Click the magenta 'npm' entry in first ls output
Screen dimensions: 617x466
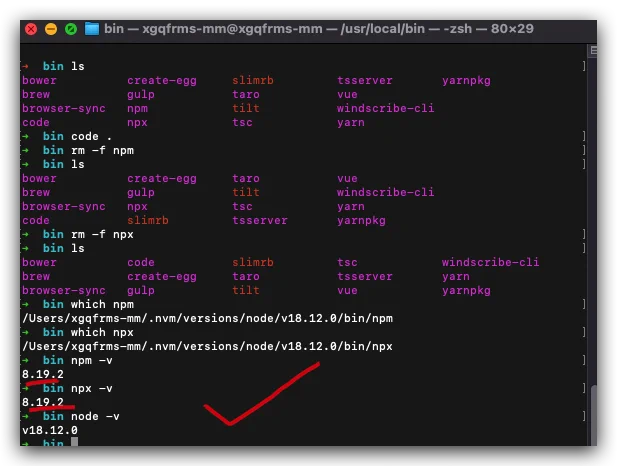[137, 109]
